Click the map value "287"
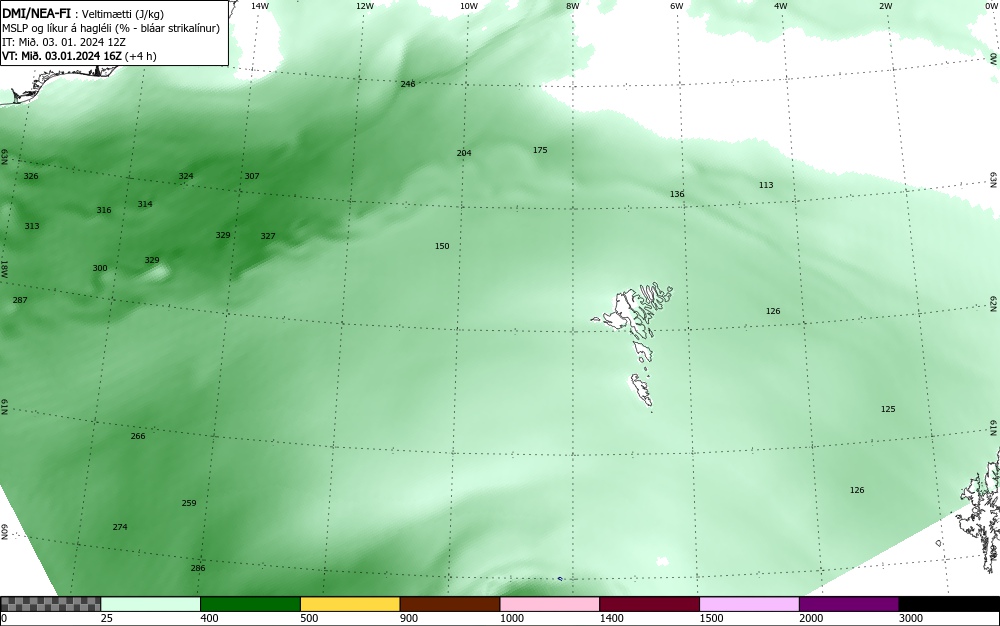 pos(20,300)
